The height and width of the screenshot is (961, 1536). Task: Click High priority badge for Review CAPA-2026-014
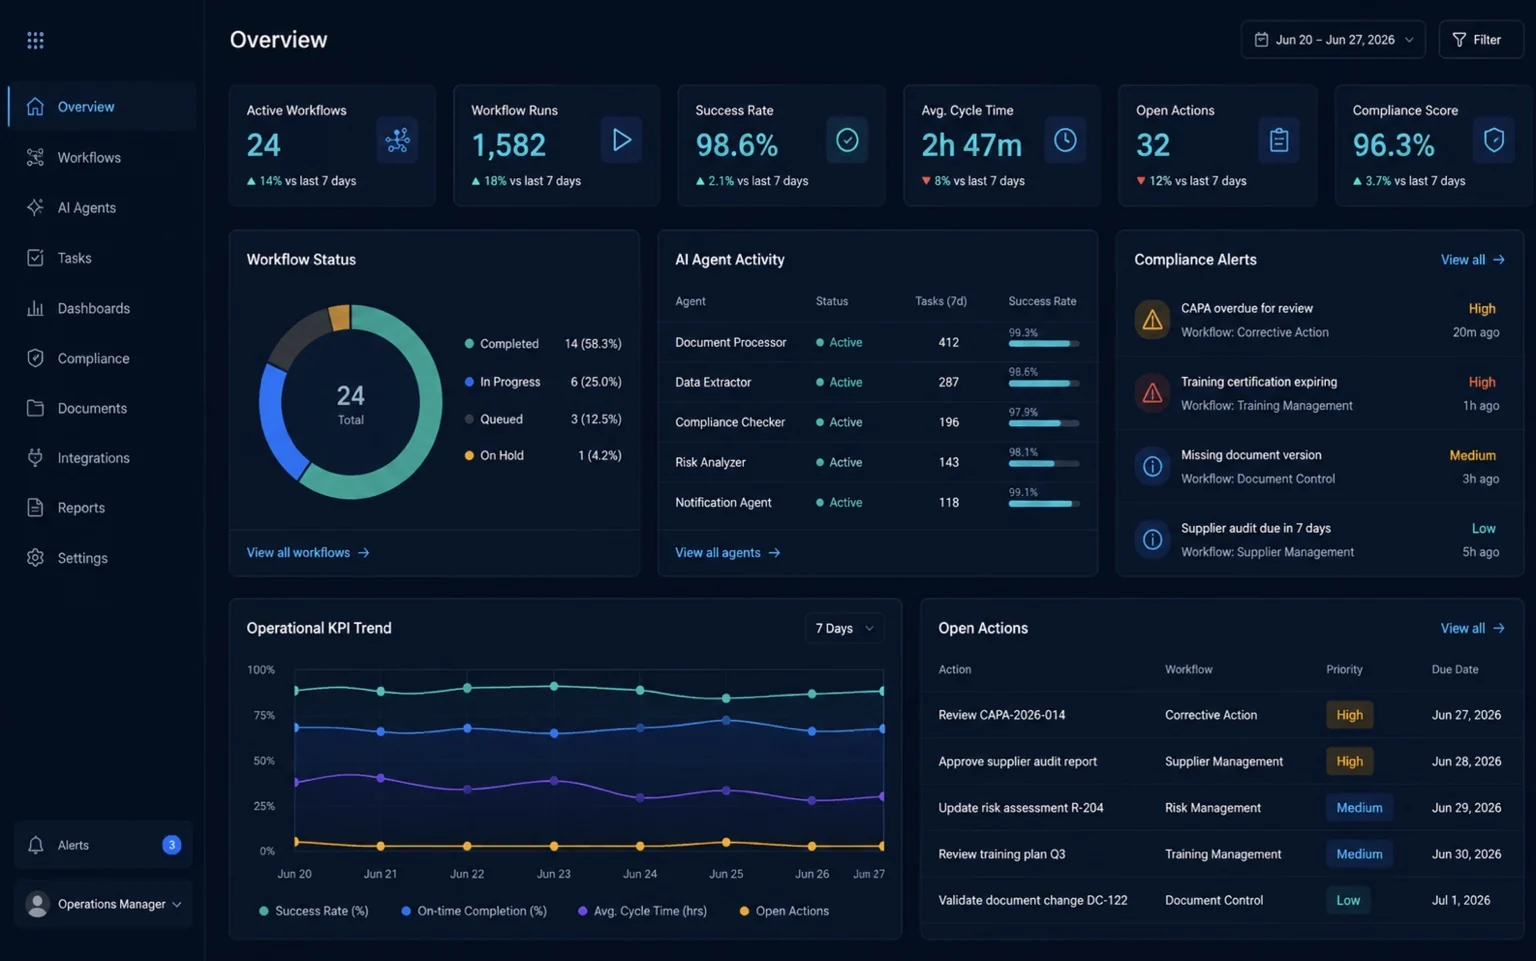(x=1349, y=715)
